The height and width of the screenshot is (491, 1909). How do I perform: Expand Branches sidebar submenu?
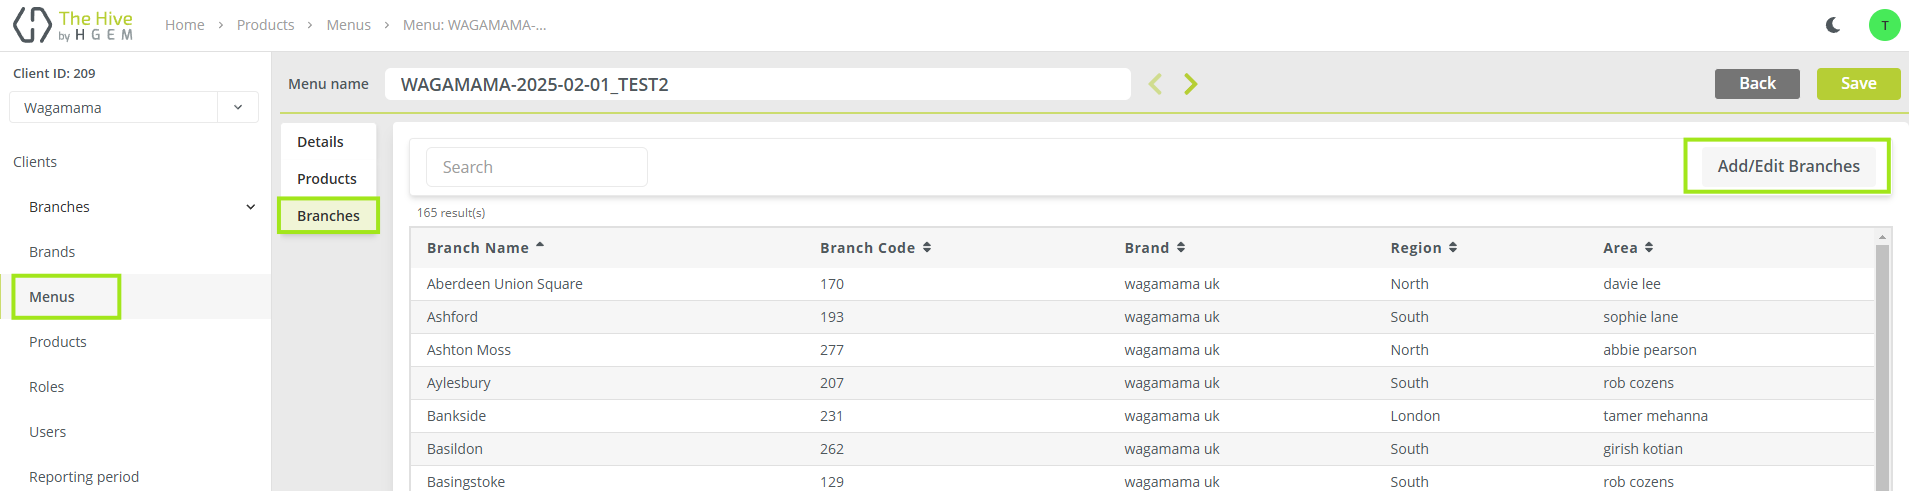click(250, 207)
